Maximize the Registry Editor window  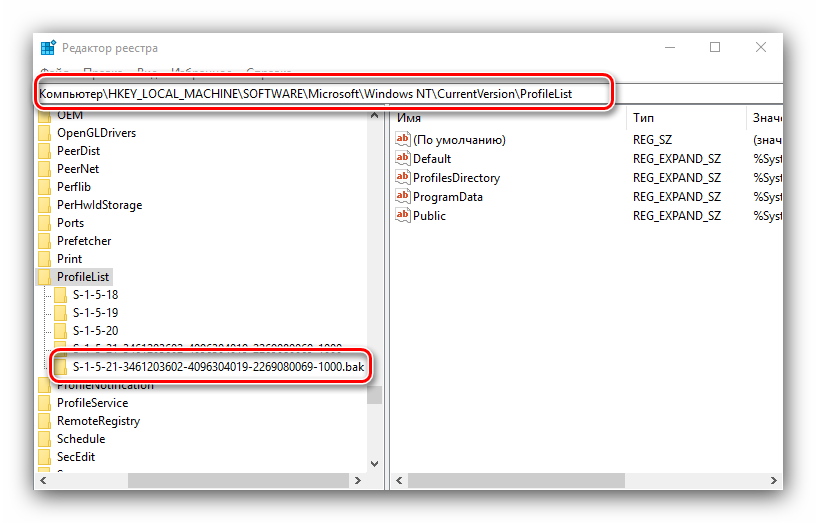(x=715, y=47)
